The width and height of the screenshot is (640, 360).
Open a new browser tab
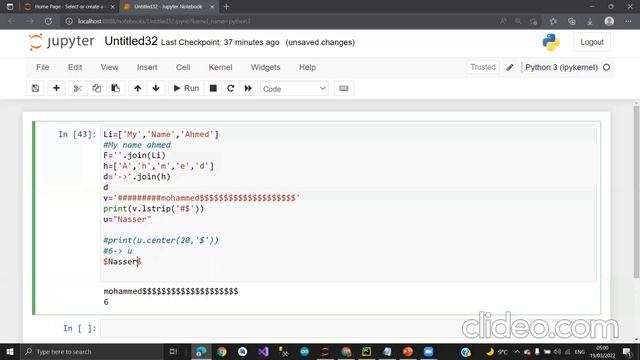(x=227, y=7)
